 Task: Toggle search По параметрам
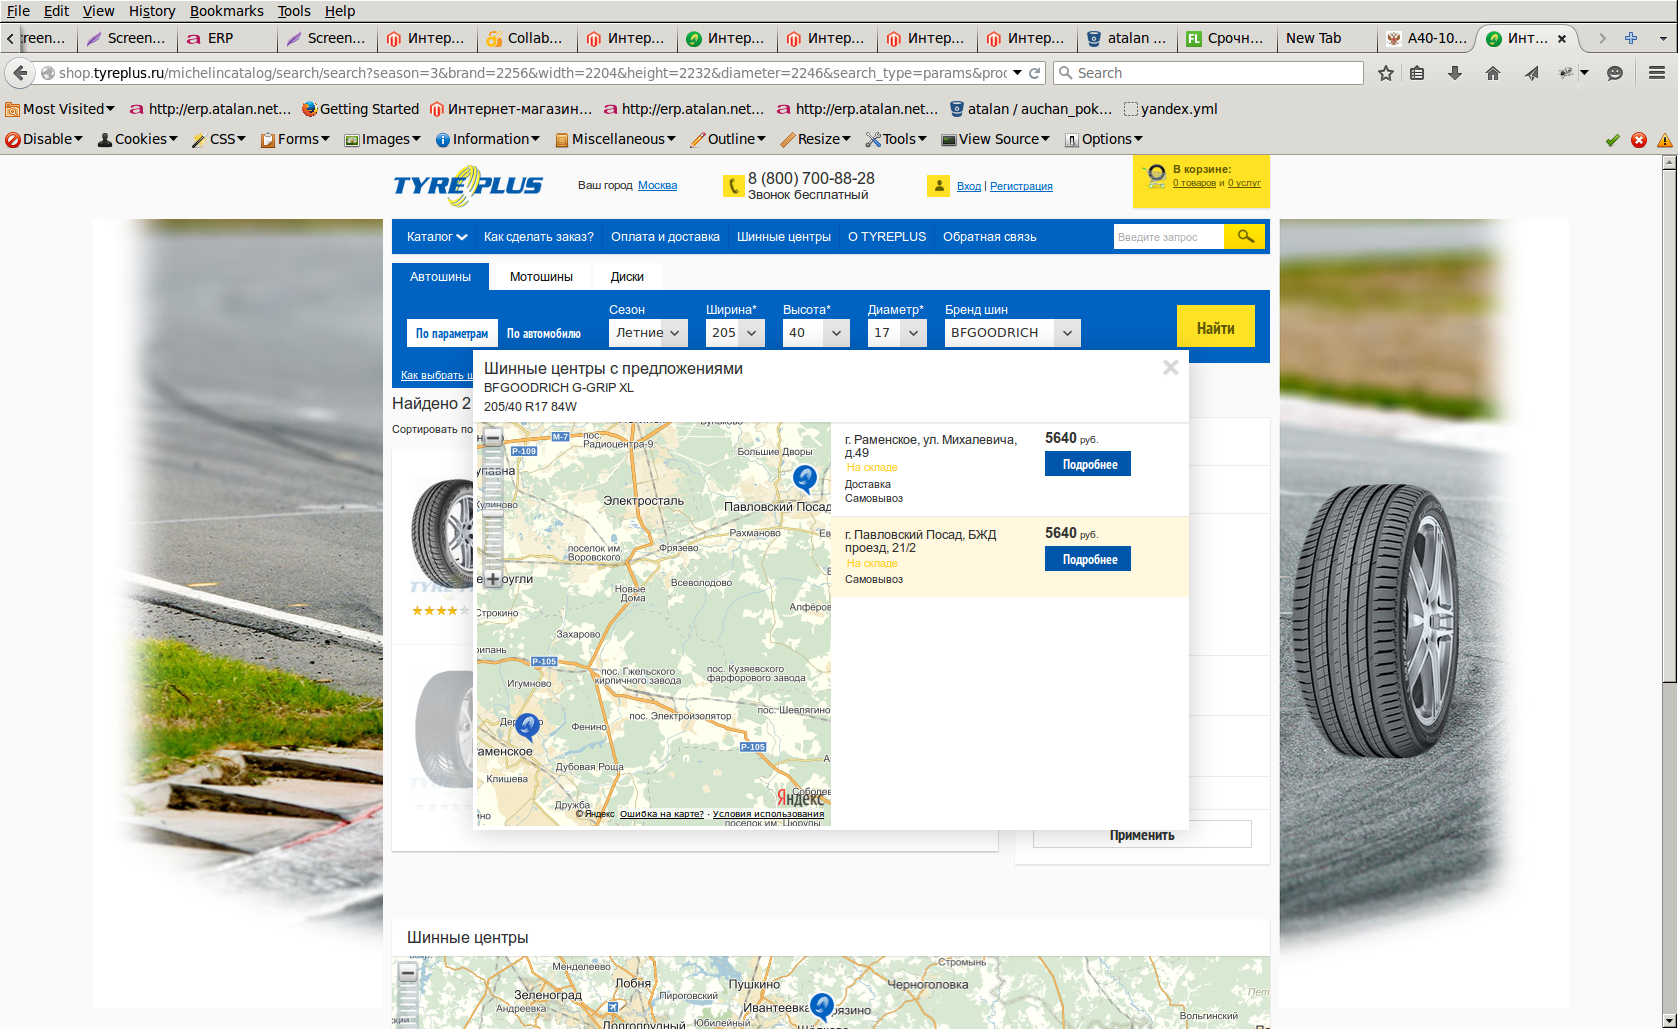452,333
